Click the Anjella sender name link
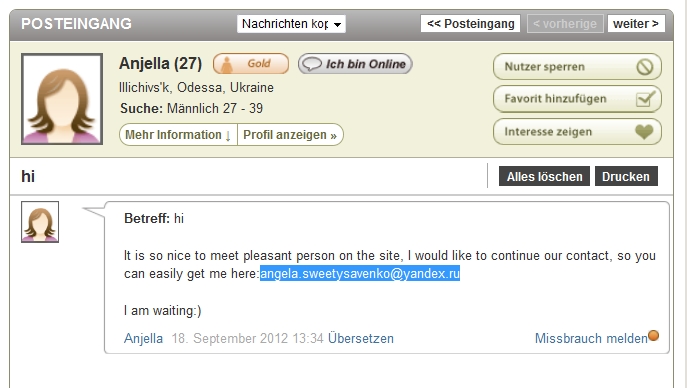 (143, 339)
